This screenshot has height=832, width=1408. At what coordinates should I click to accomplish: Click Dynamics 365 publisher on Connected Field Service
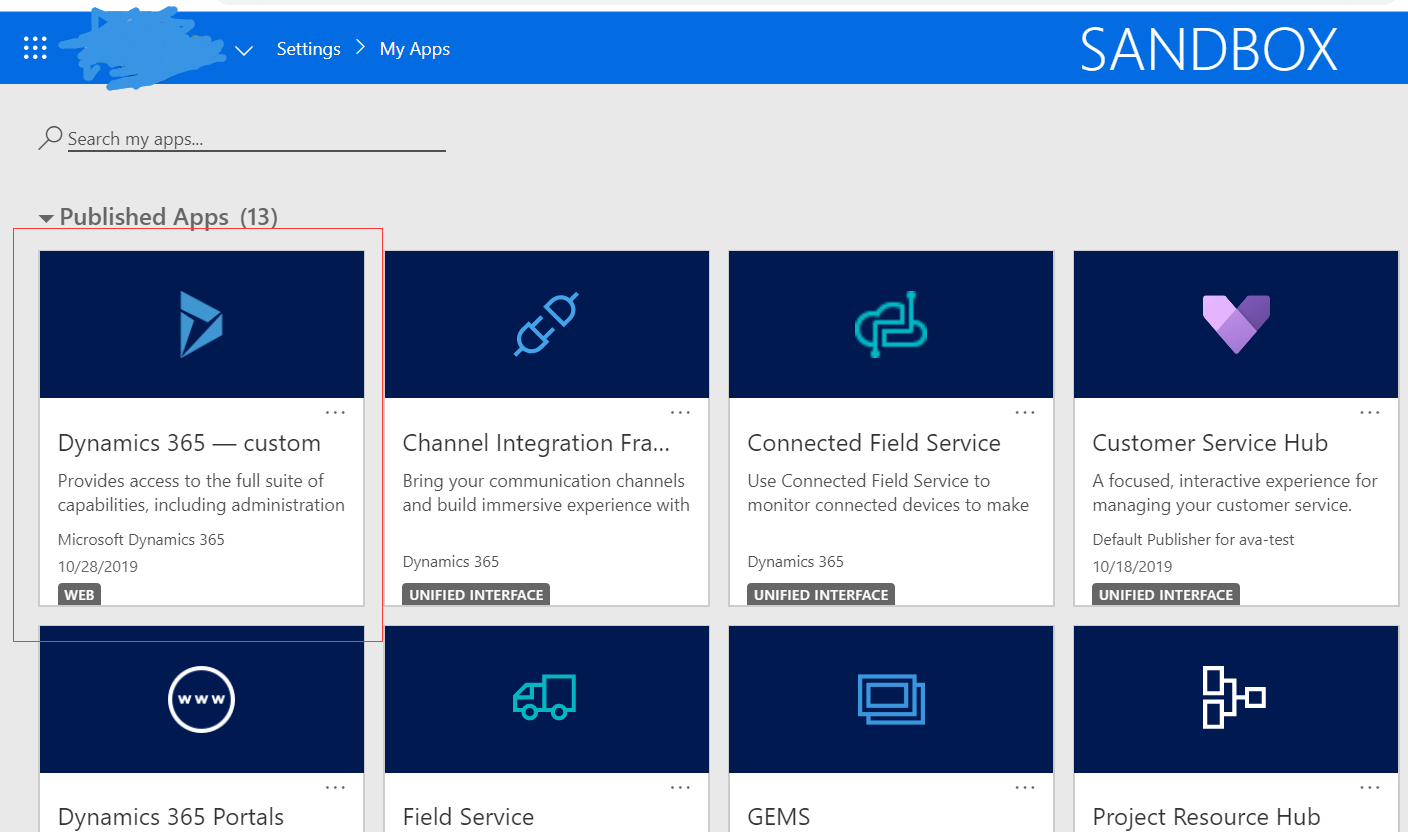pyautogui.click(x=795, y=562)
